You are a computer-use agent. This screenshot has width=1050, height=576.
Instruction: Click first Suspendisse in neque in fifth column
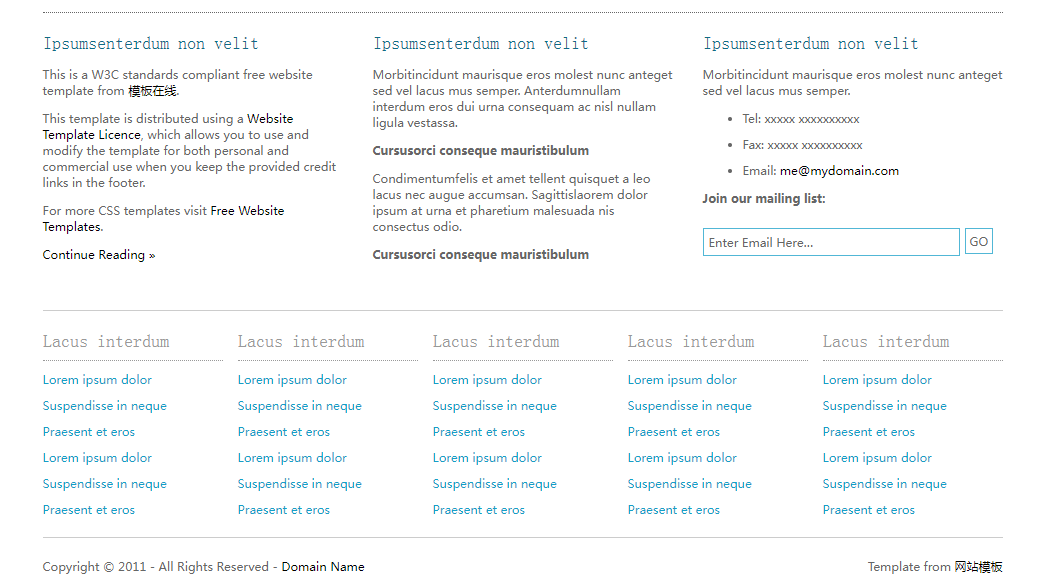[884, 406]
